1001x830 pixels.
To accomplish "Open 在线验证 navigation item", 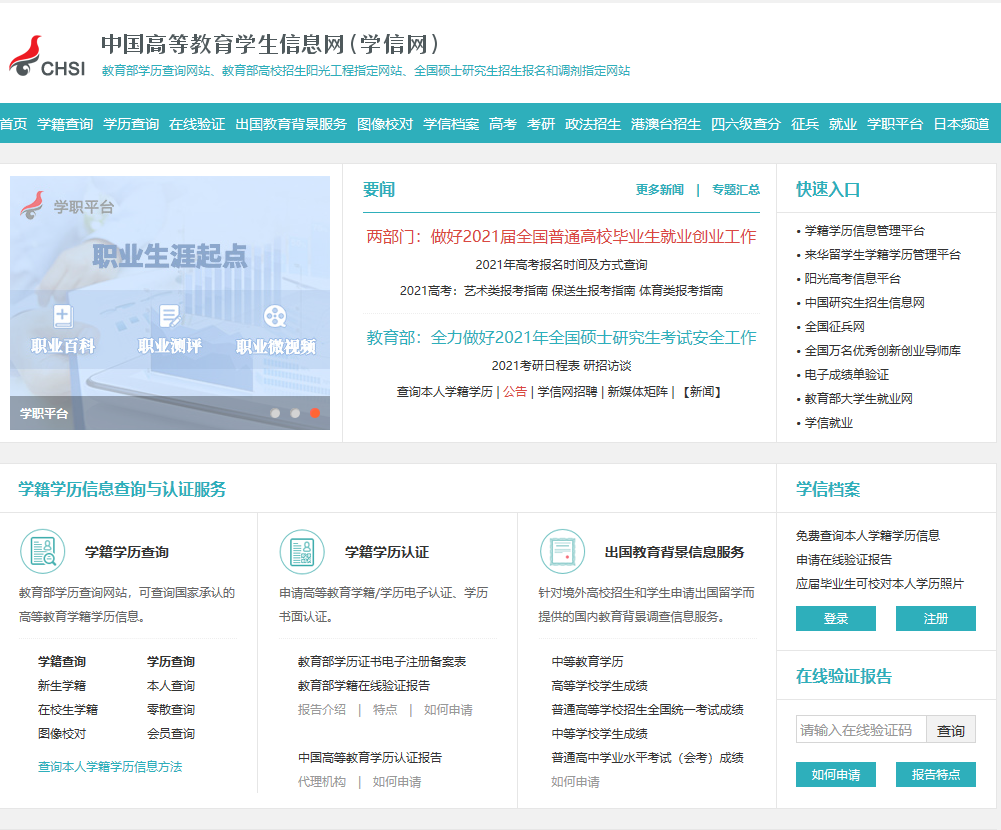I will click(197, 124).
